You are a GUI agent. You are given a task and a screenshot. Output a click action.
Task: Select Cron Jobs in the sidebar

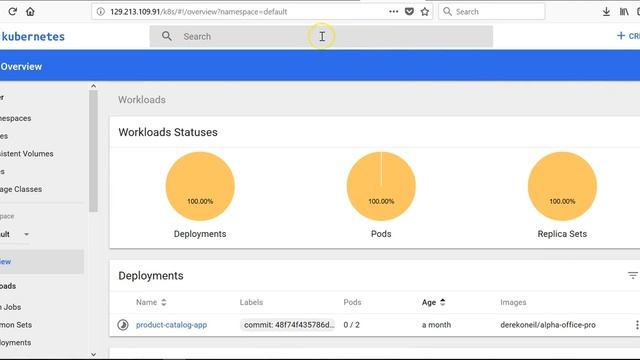[x=11, y=307]
